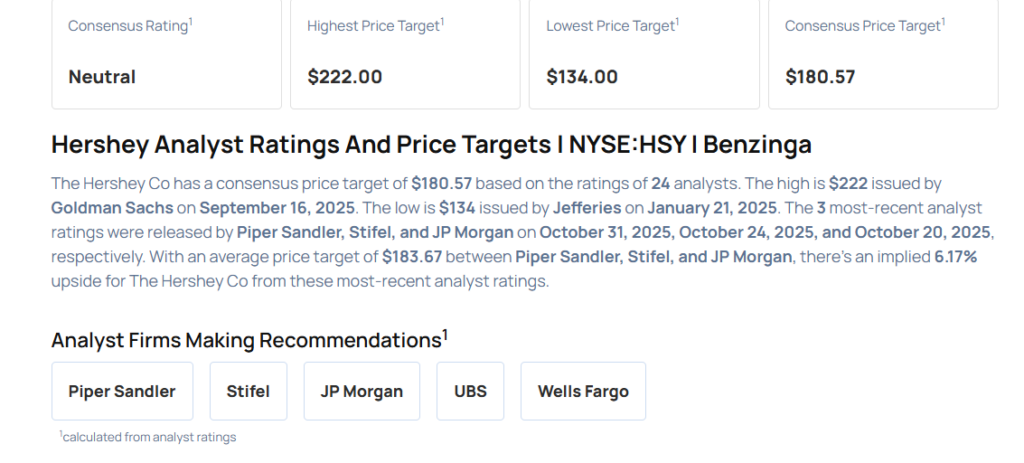This screenshot has width=1024, height=463.
Task: Click the Highest Price Target card label
Action: pyautogui.click(x=373, y=26)
